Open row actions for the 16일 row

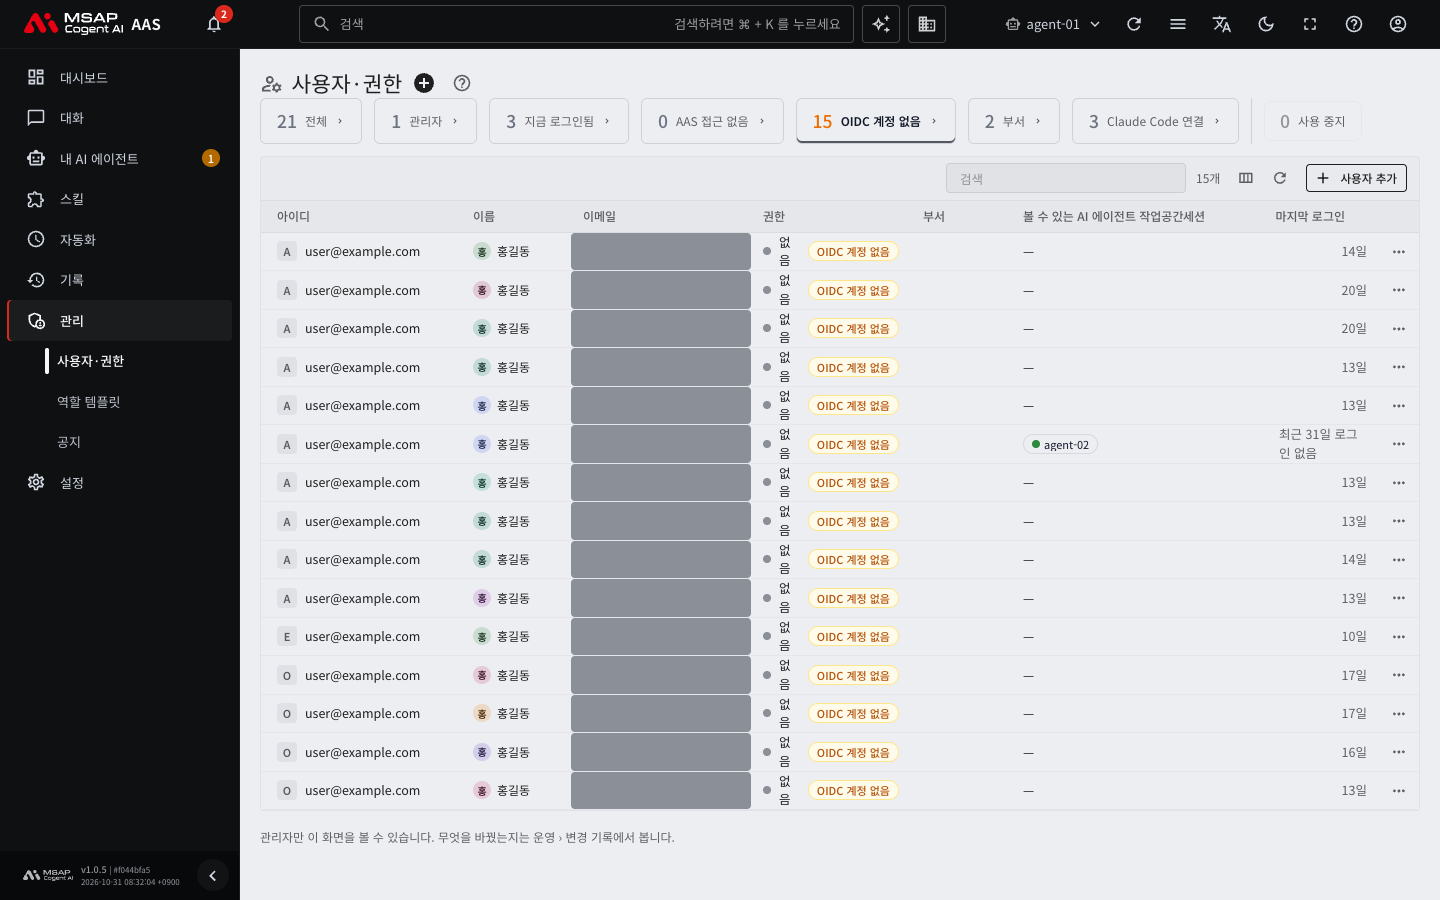point(1399,752)
